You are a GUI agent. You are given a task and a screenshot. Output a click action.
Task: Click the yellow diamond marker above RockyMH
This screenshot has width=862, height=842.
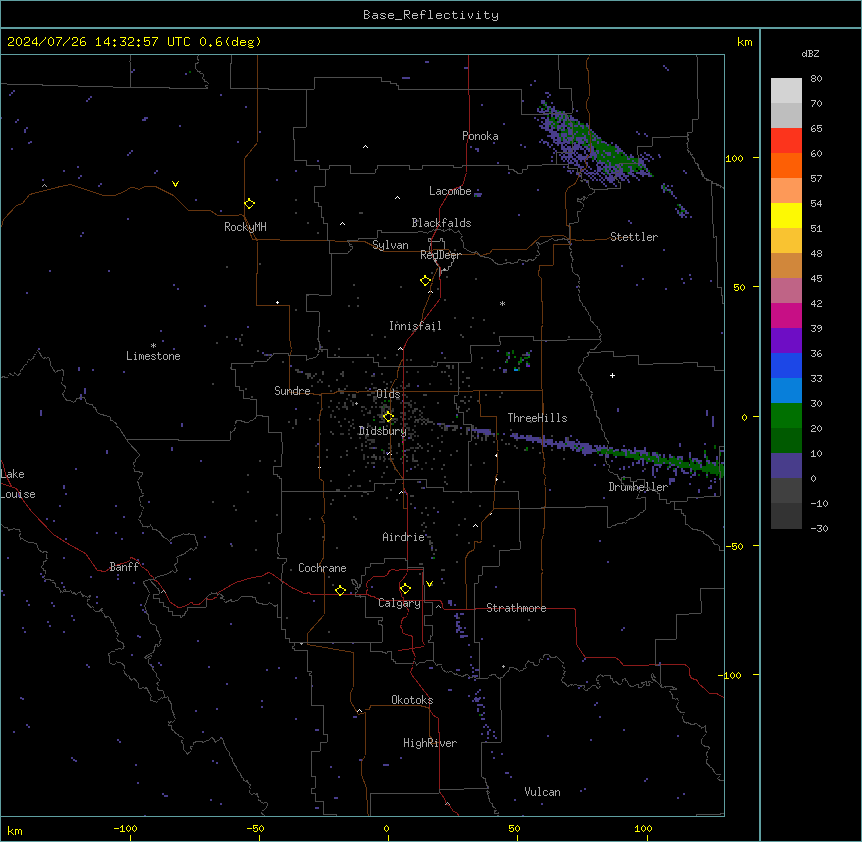click(249, 204)
